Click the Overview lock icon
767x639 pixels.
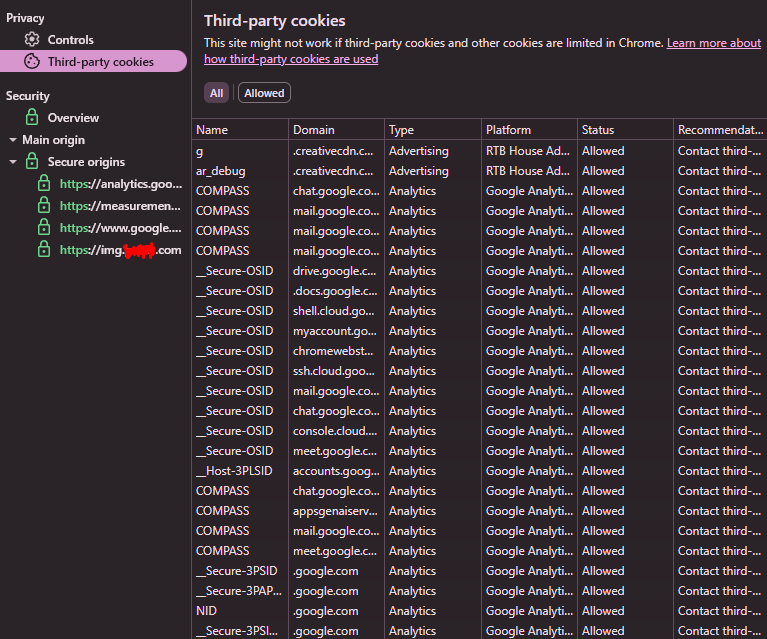point(32,117)
